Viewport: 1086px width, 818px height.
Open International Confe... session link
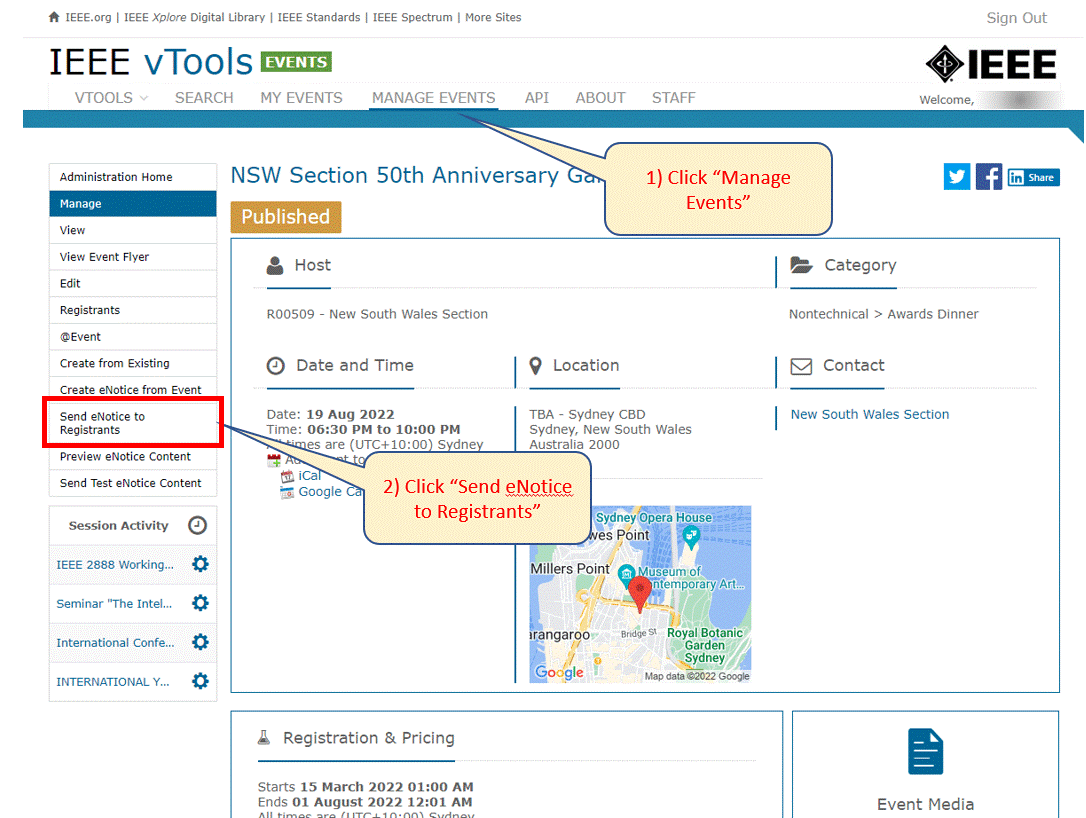[x=115, y=643]
